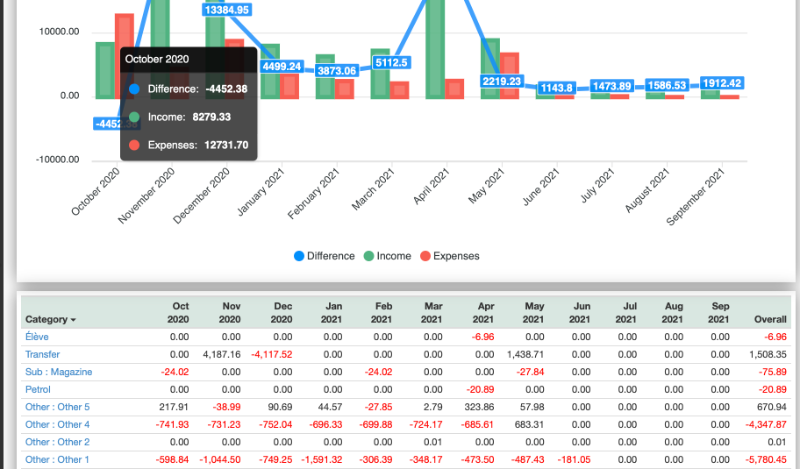The height and width of the screenshot is (469, 800).
Task: Open the Other : Other 4 category
Action: 60,425
